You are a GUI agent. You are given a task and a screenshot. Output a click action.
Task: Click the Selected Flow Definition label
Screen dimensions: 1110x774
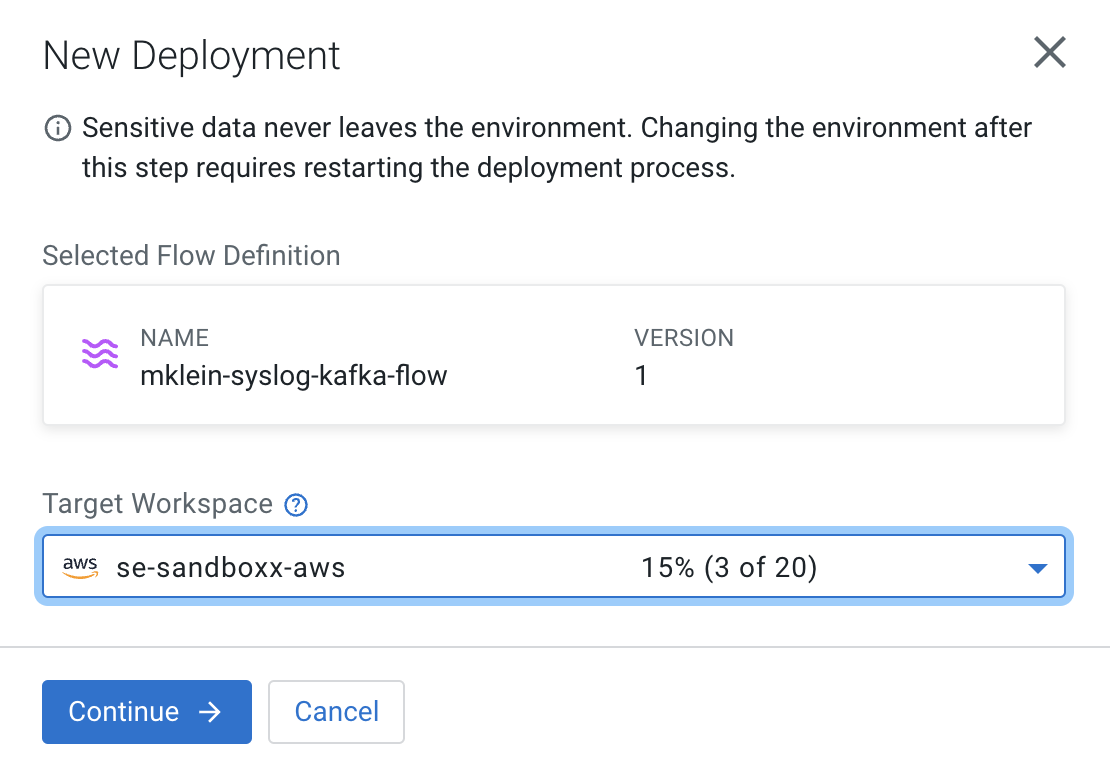(191, 256)
